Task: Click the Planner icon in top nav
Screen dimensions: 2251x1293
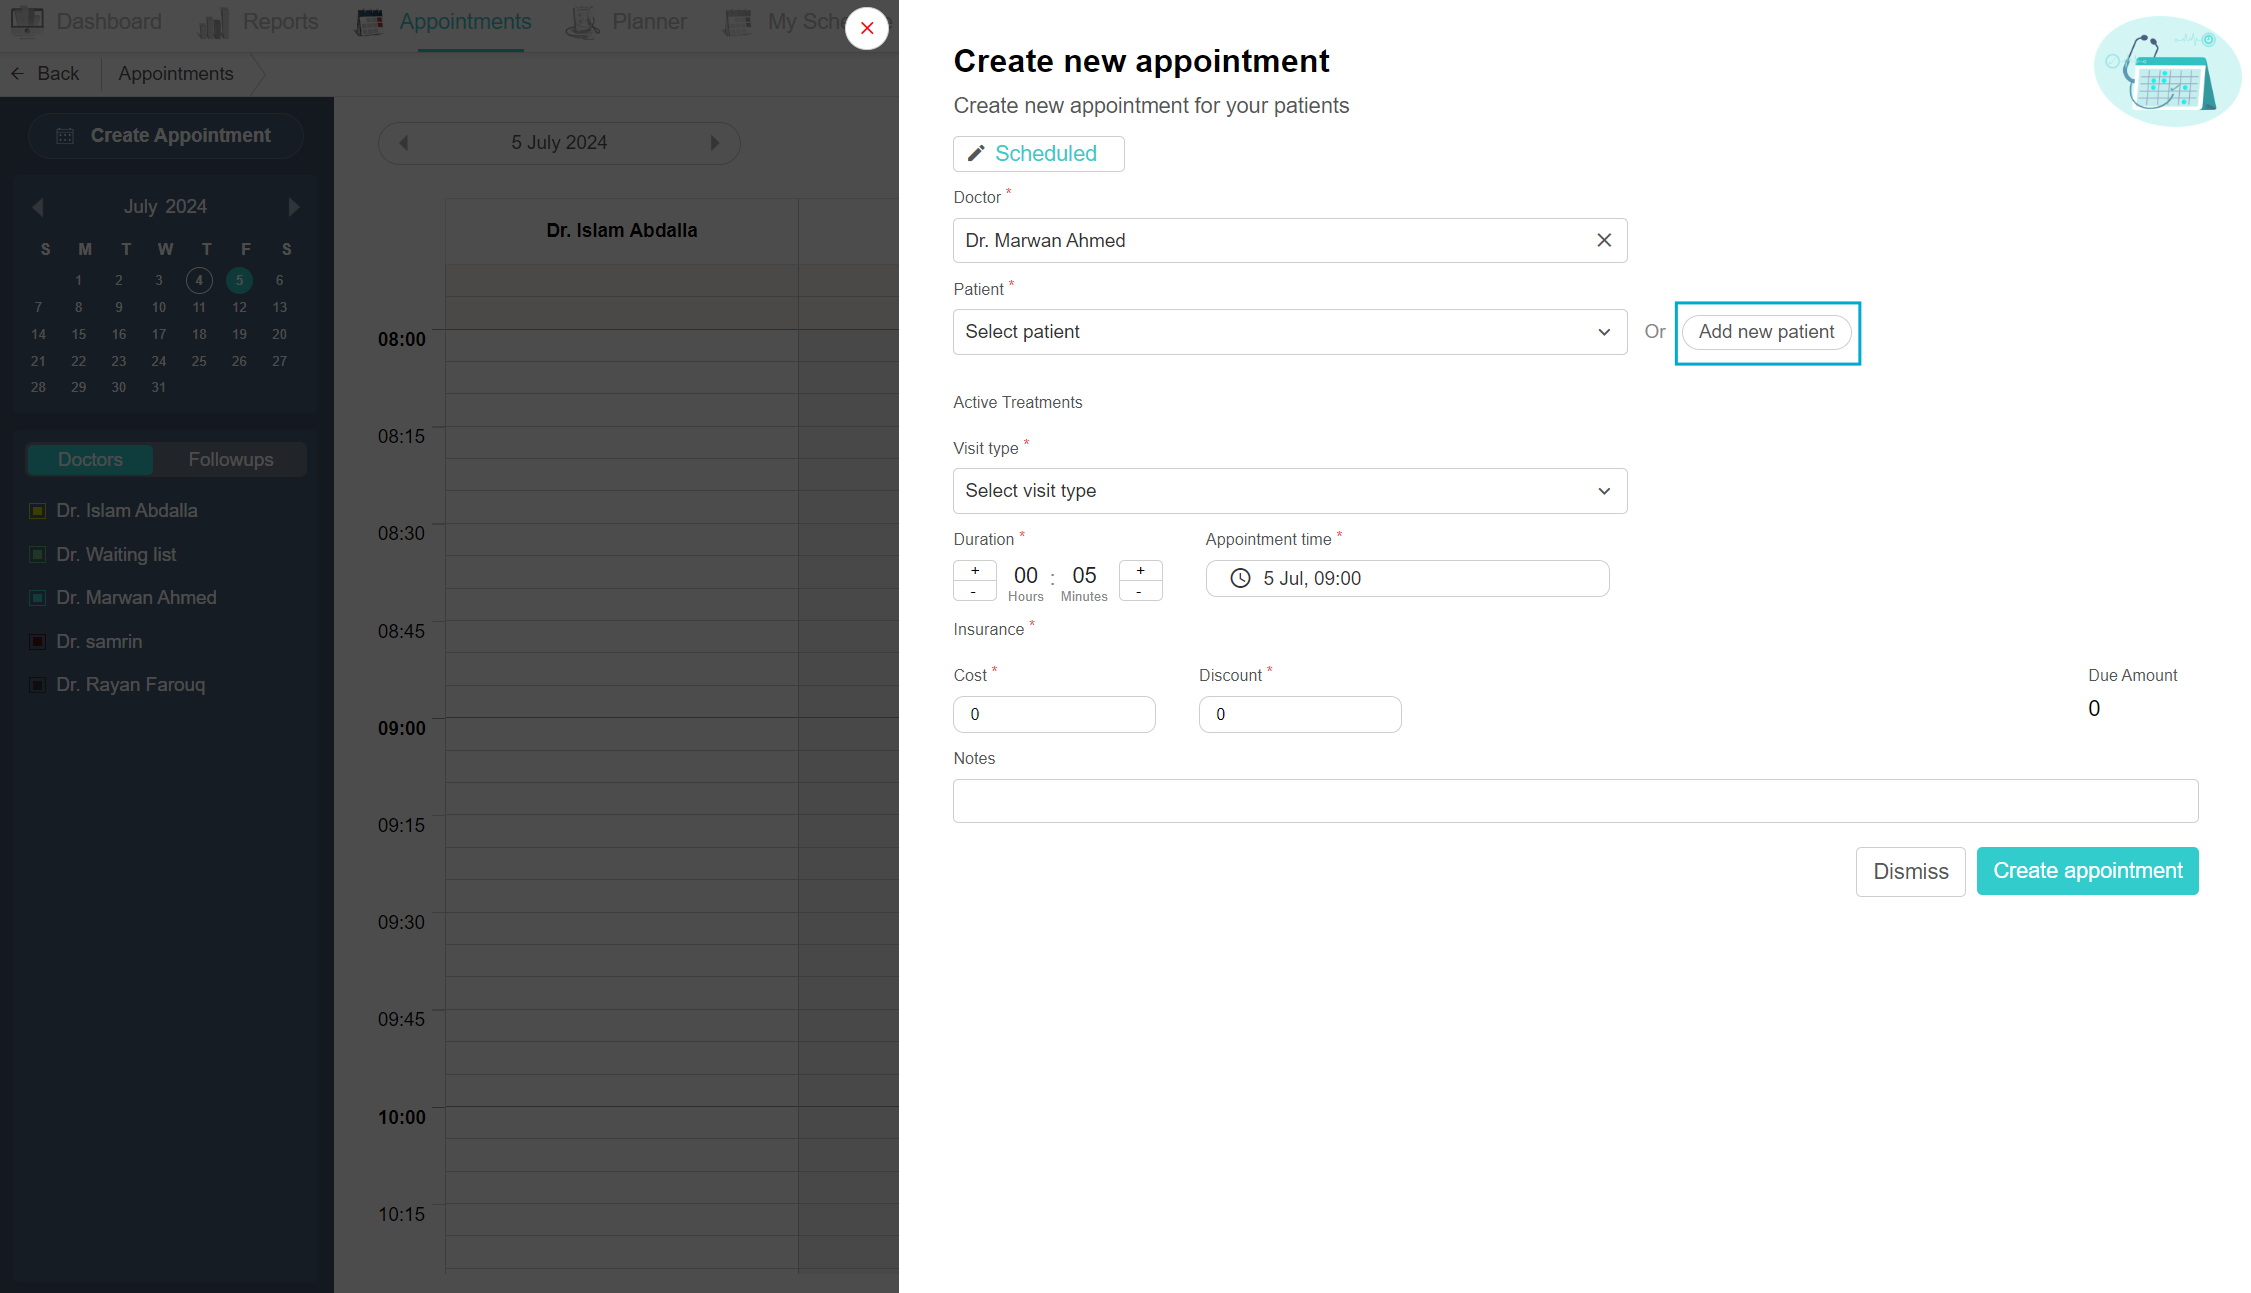Action: point(583,22)
